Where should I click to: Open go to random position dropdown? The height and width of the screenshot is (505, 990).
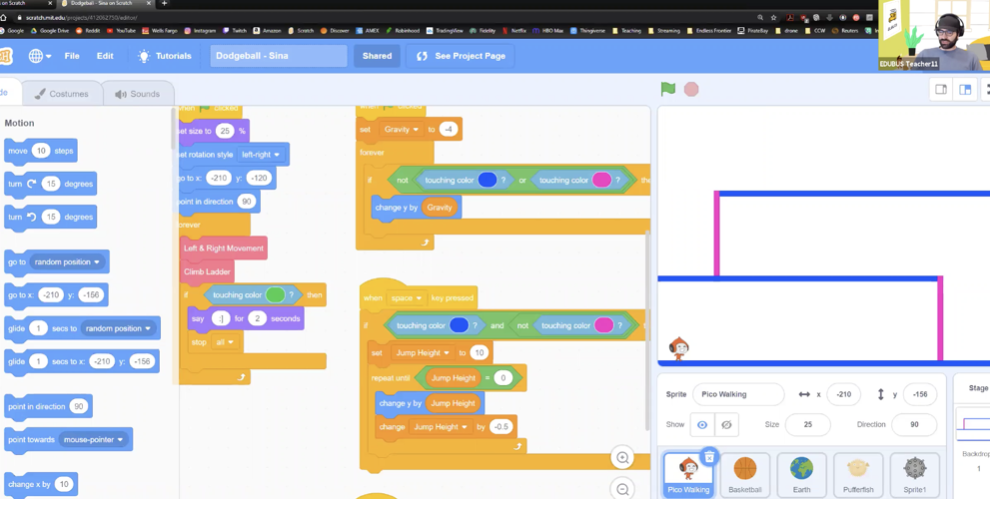coord(67,262)
